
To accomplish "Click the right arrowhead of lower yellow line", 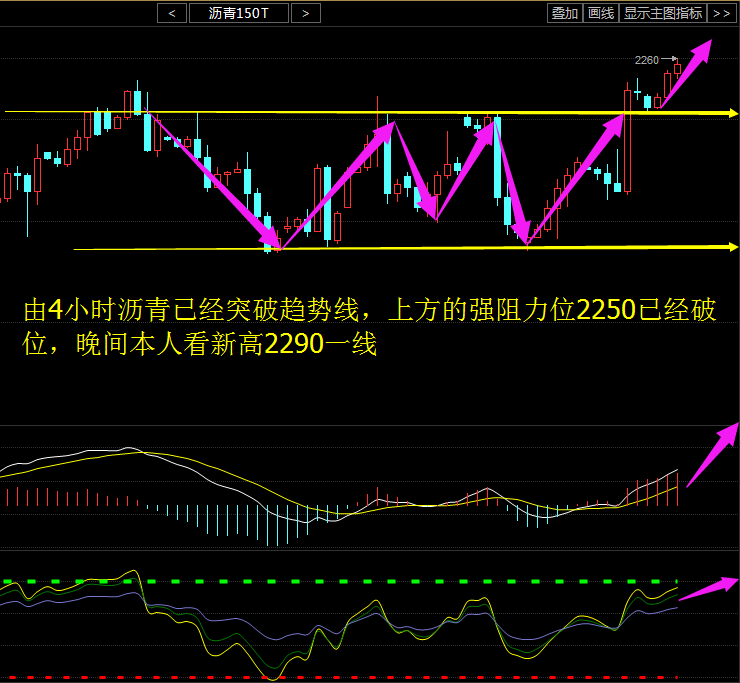I will (x=732, y=246).
